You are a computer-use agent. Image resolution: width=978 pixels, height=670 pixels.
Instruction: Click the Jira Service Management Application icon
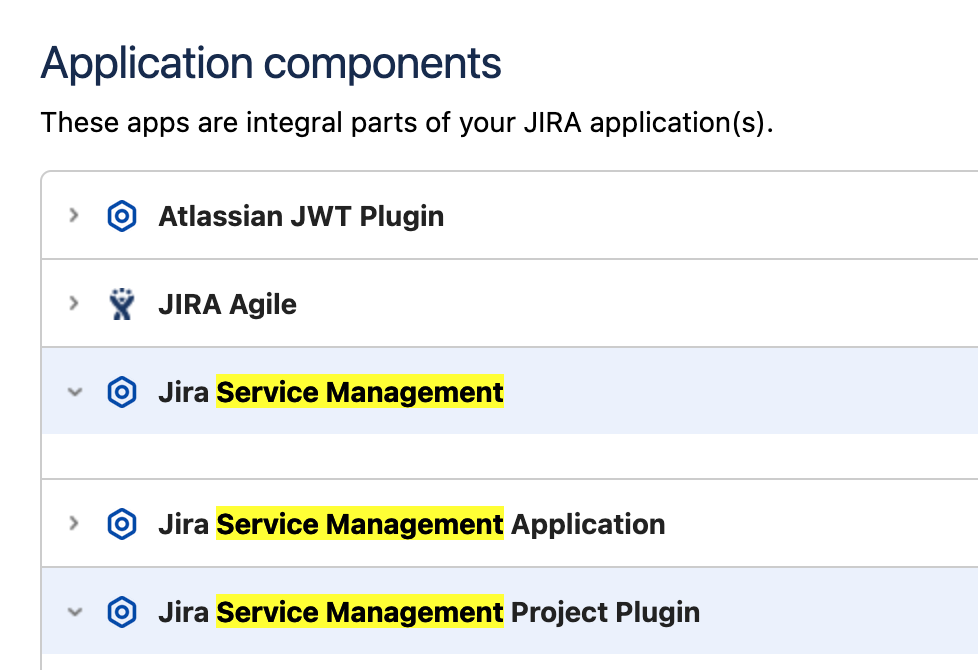[122, 524]
